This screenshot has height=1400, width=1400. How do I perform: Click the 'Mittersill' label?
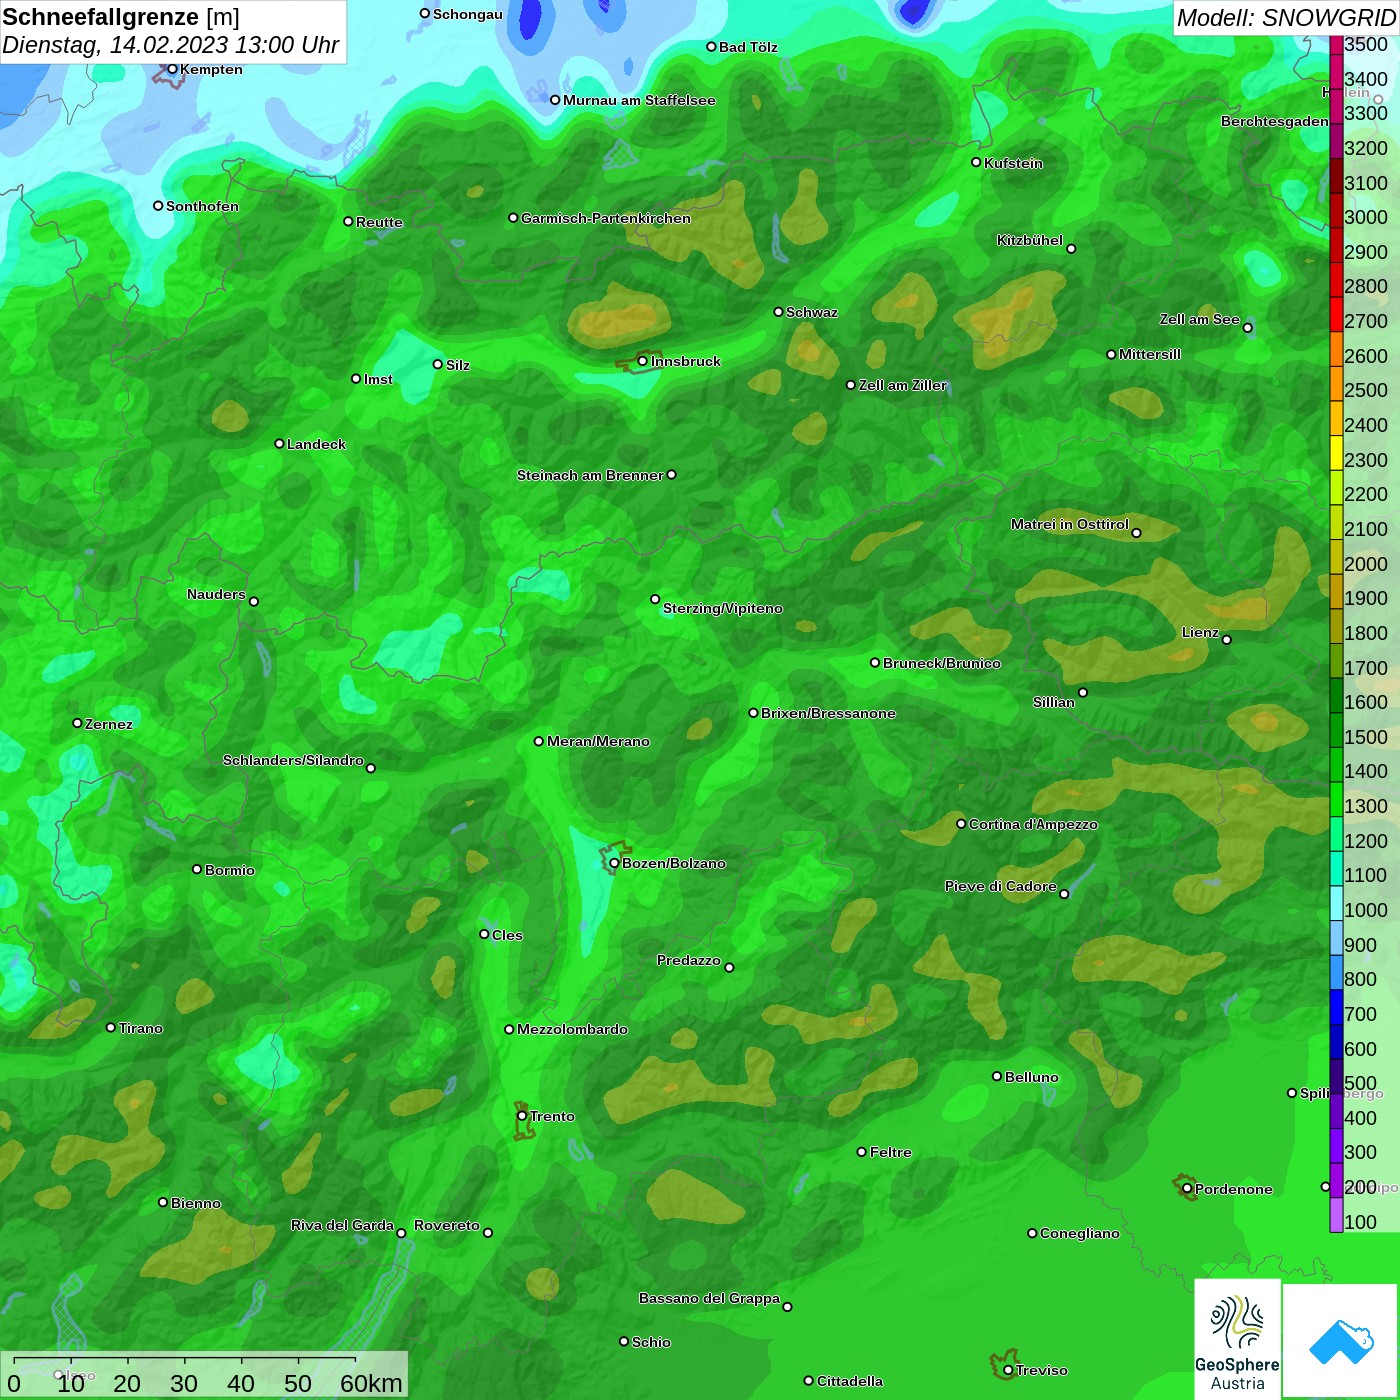(x=1150, y=354)
